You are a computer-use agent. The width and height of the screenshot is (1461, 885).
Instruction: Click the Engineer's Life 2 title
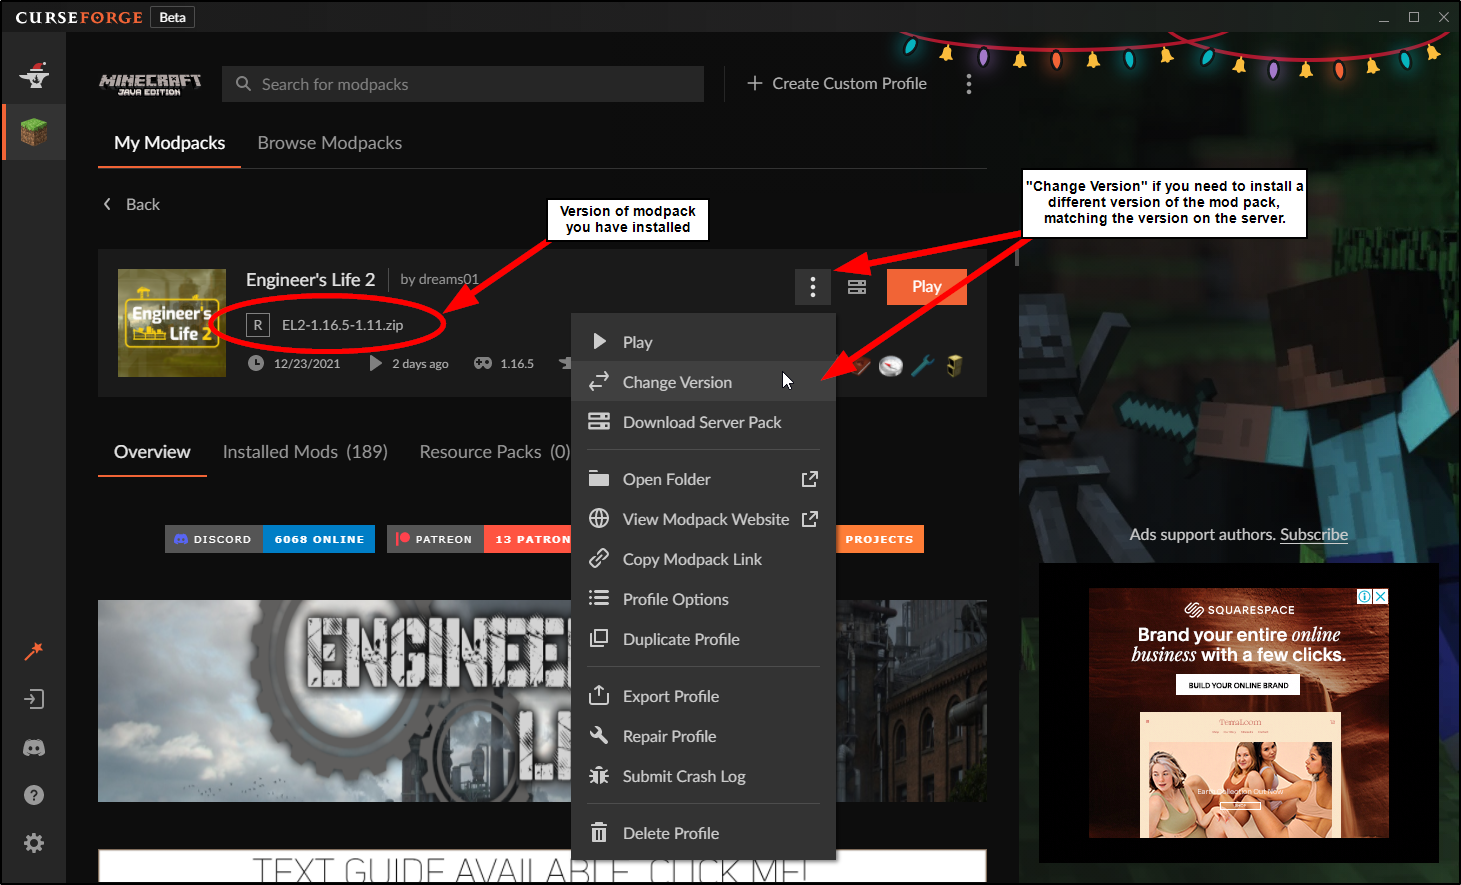pyautogui.click(x=310, y=280)
